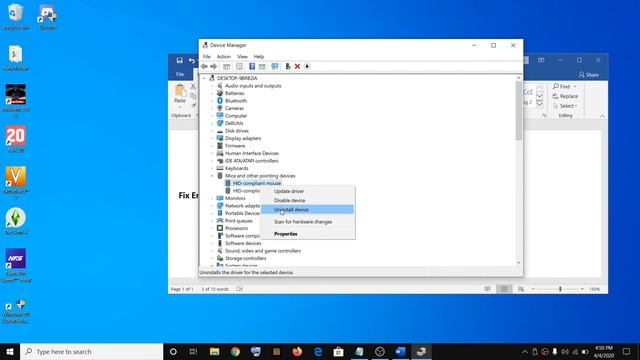Click the Back arrow in Device Manager toolbar
Viewport: 640px width, 360px height.
[204, 67]
